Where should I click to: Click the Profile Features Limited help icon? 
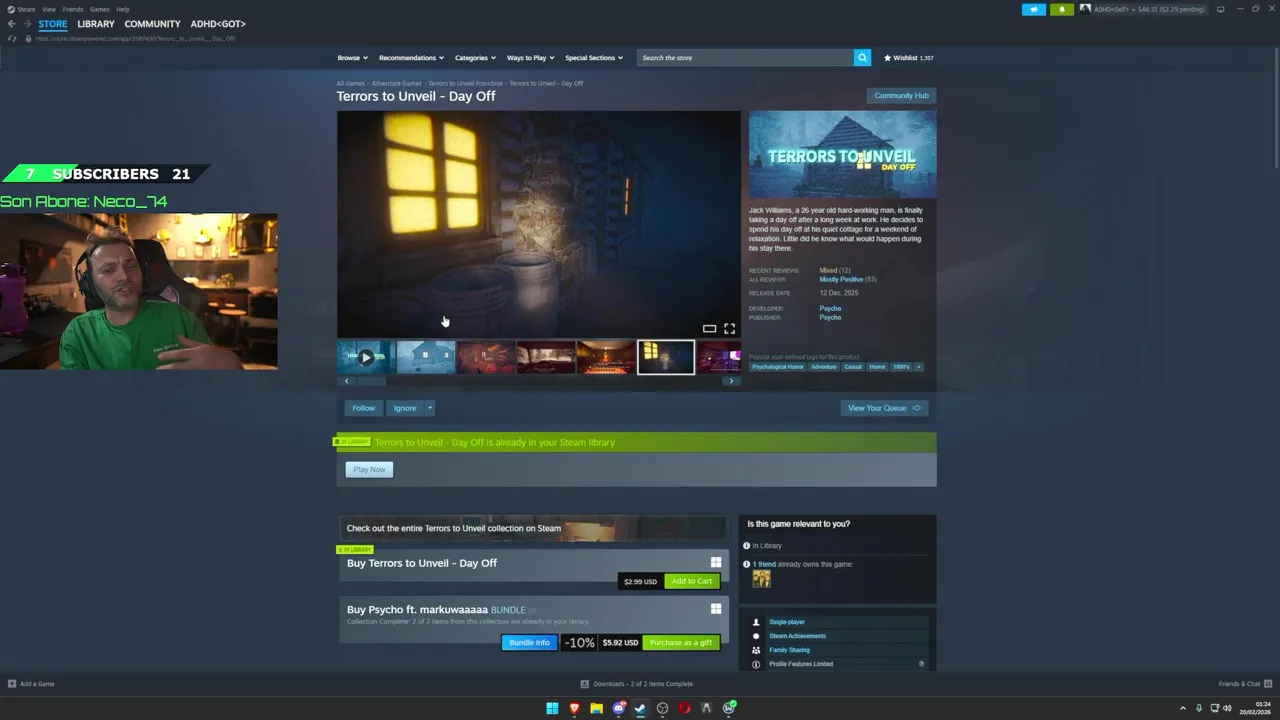[921, 664]
